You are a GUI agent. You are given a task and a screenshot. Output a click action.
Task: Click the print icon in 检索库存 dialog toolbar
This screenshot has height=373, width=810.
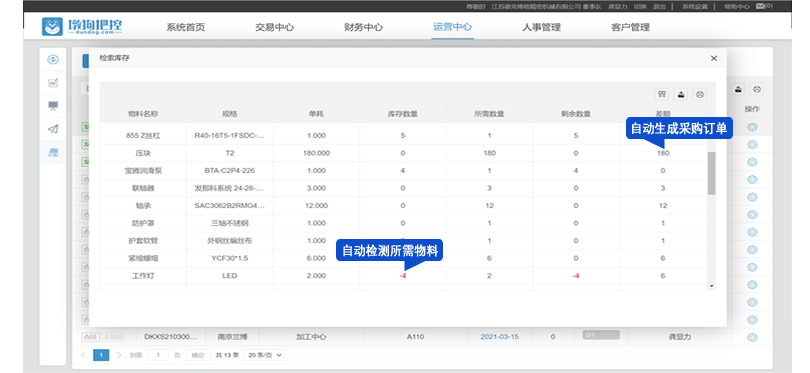[x=699, y=94]
